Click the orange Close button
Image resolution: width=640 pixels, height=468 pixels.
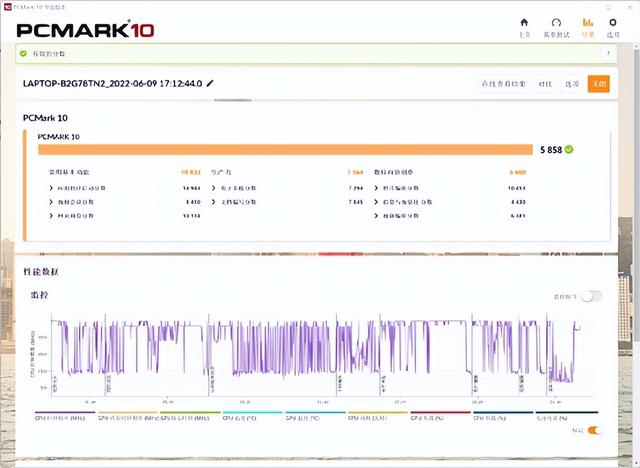click(599, 84)
